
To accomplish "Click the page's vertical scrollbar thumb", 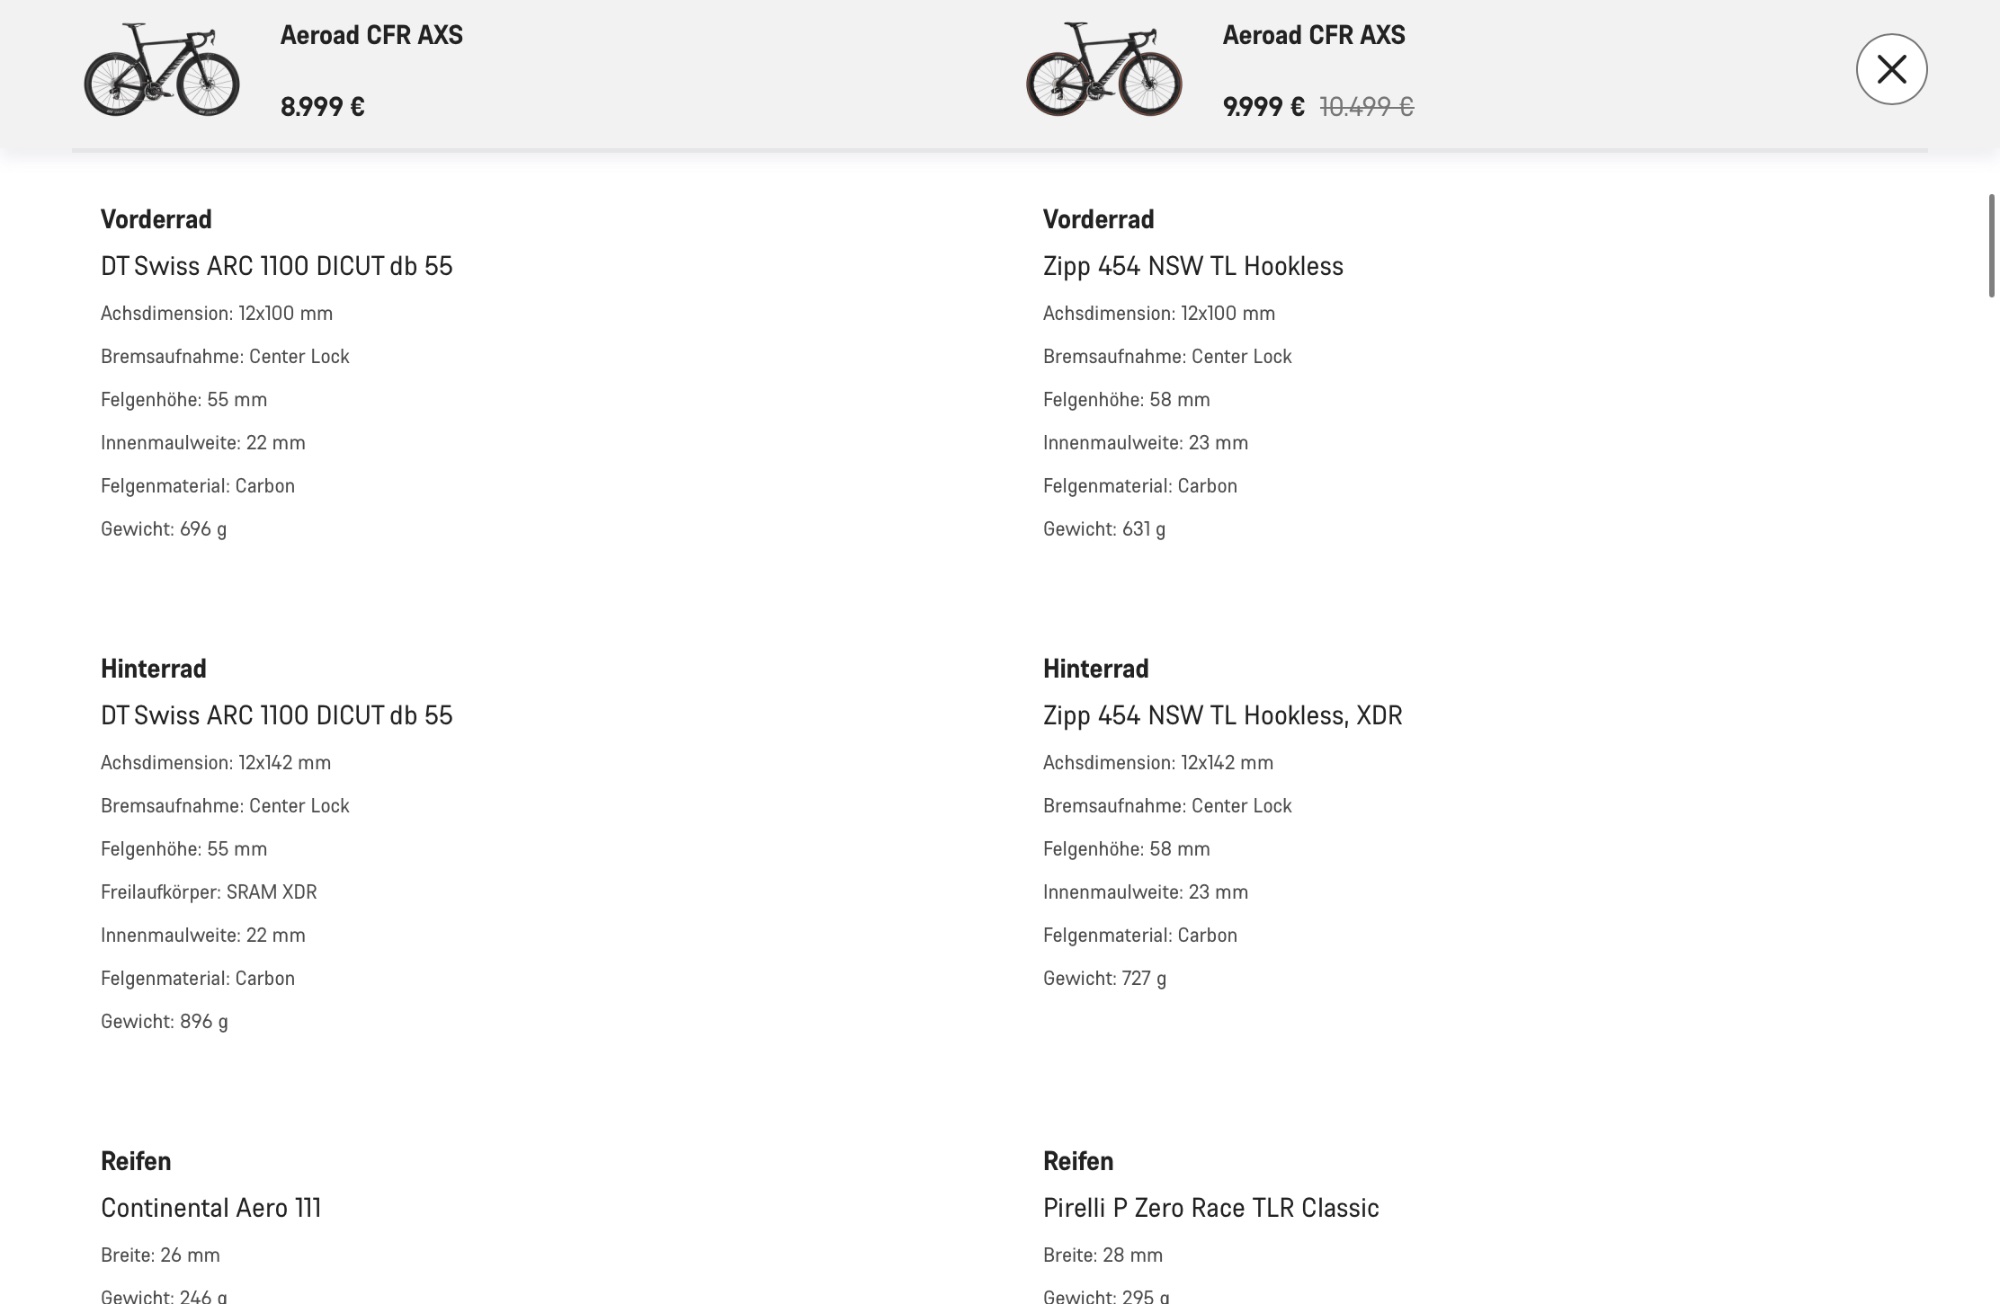I will (1992, 245).
